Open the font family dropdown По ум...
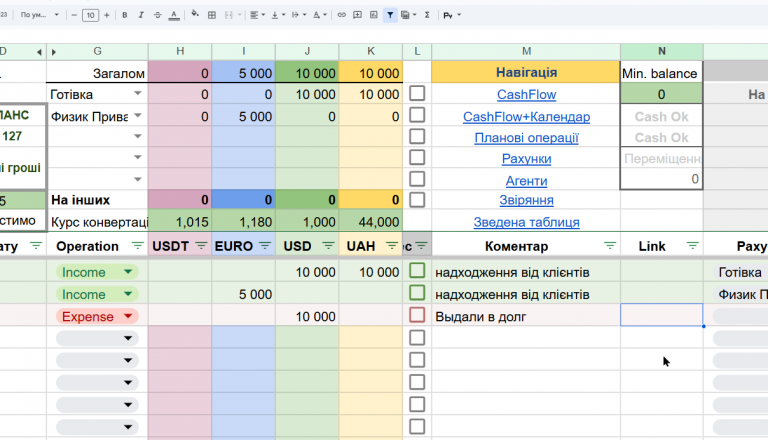Viewport: 768px width, 440px height. pyautogui.click(x=39, y=15)
